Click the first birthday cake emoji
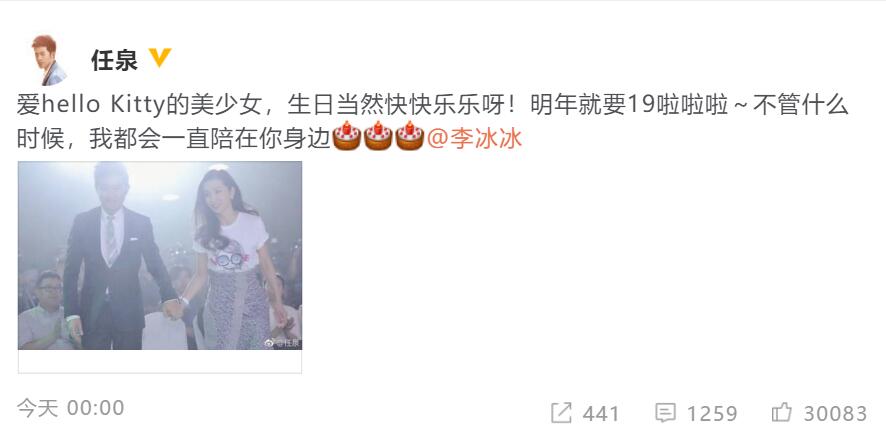 (346, 136)
